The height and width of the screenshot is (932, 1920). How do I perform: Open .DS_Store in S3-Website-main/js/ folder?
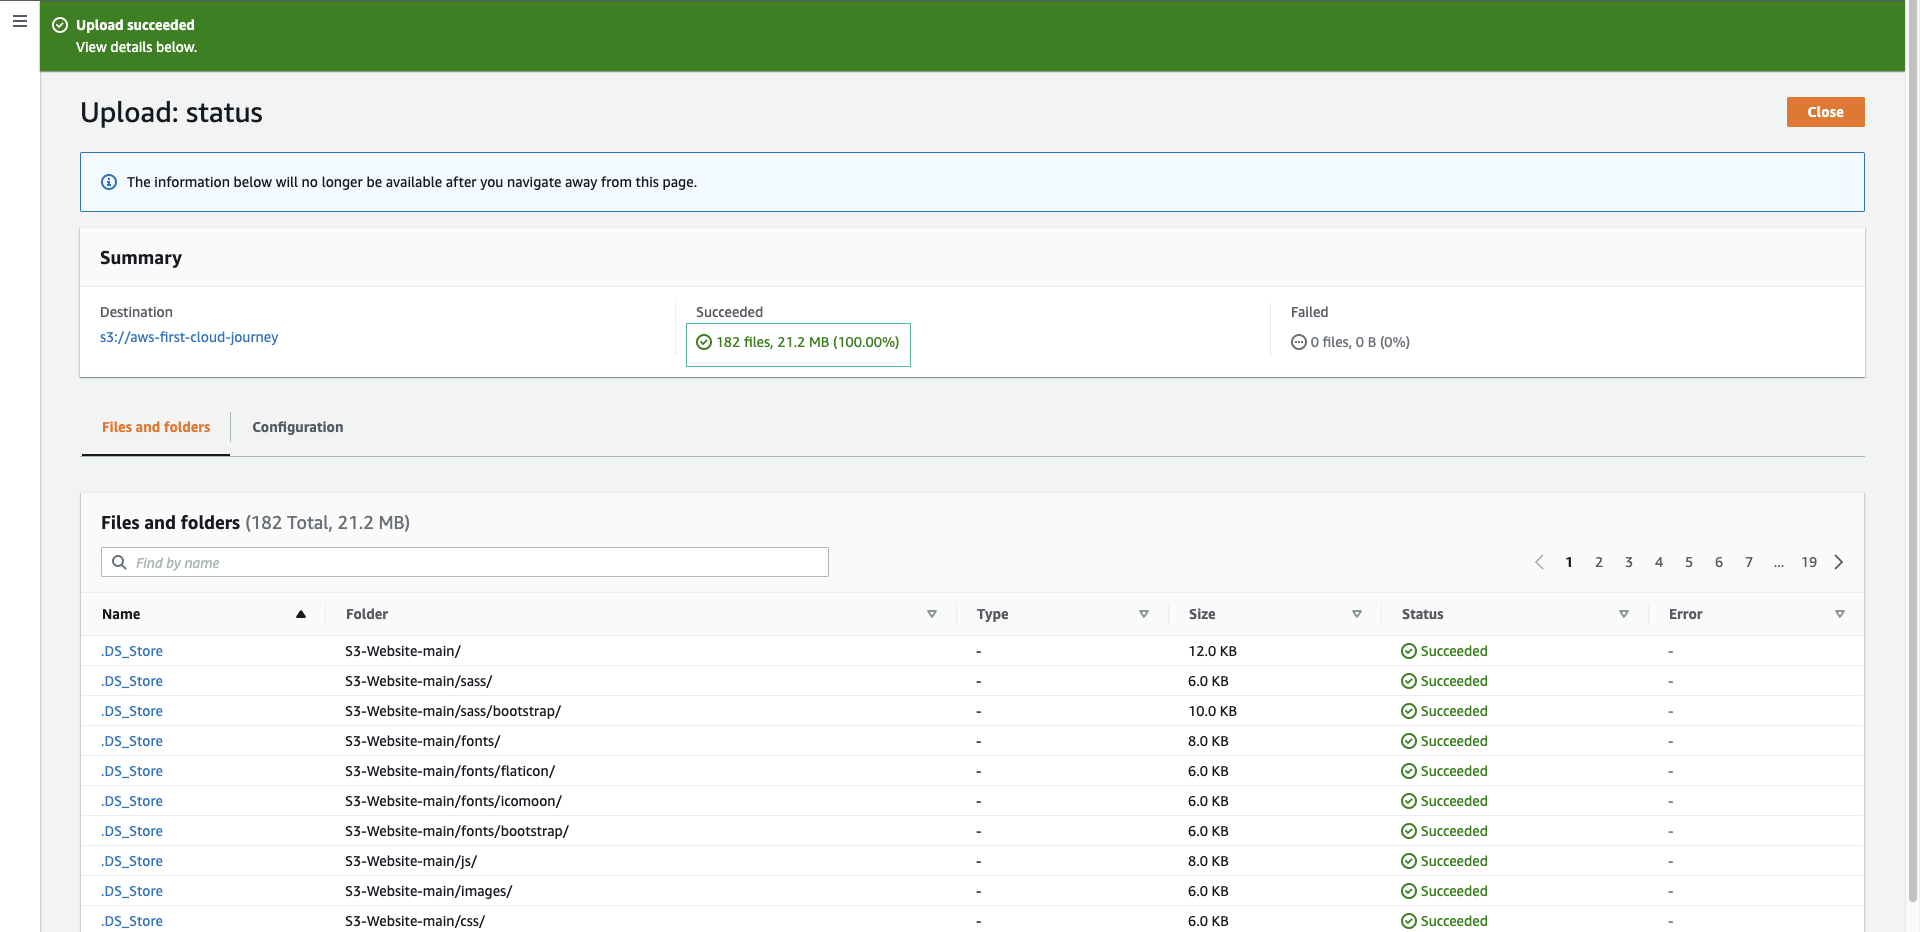pyautogui.click(x=132, y=861)
